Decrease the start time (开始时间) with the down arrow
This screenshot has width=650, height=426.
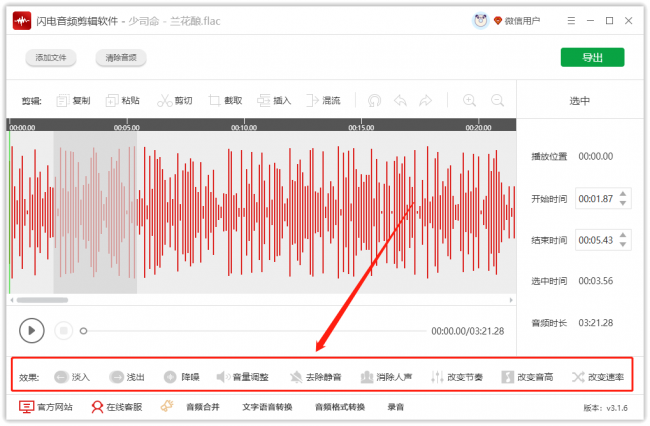coord(623,203)
